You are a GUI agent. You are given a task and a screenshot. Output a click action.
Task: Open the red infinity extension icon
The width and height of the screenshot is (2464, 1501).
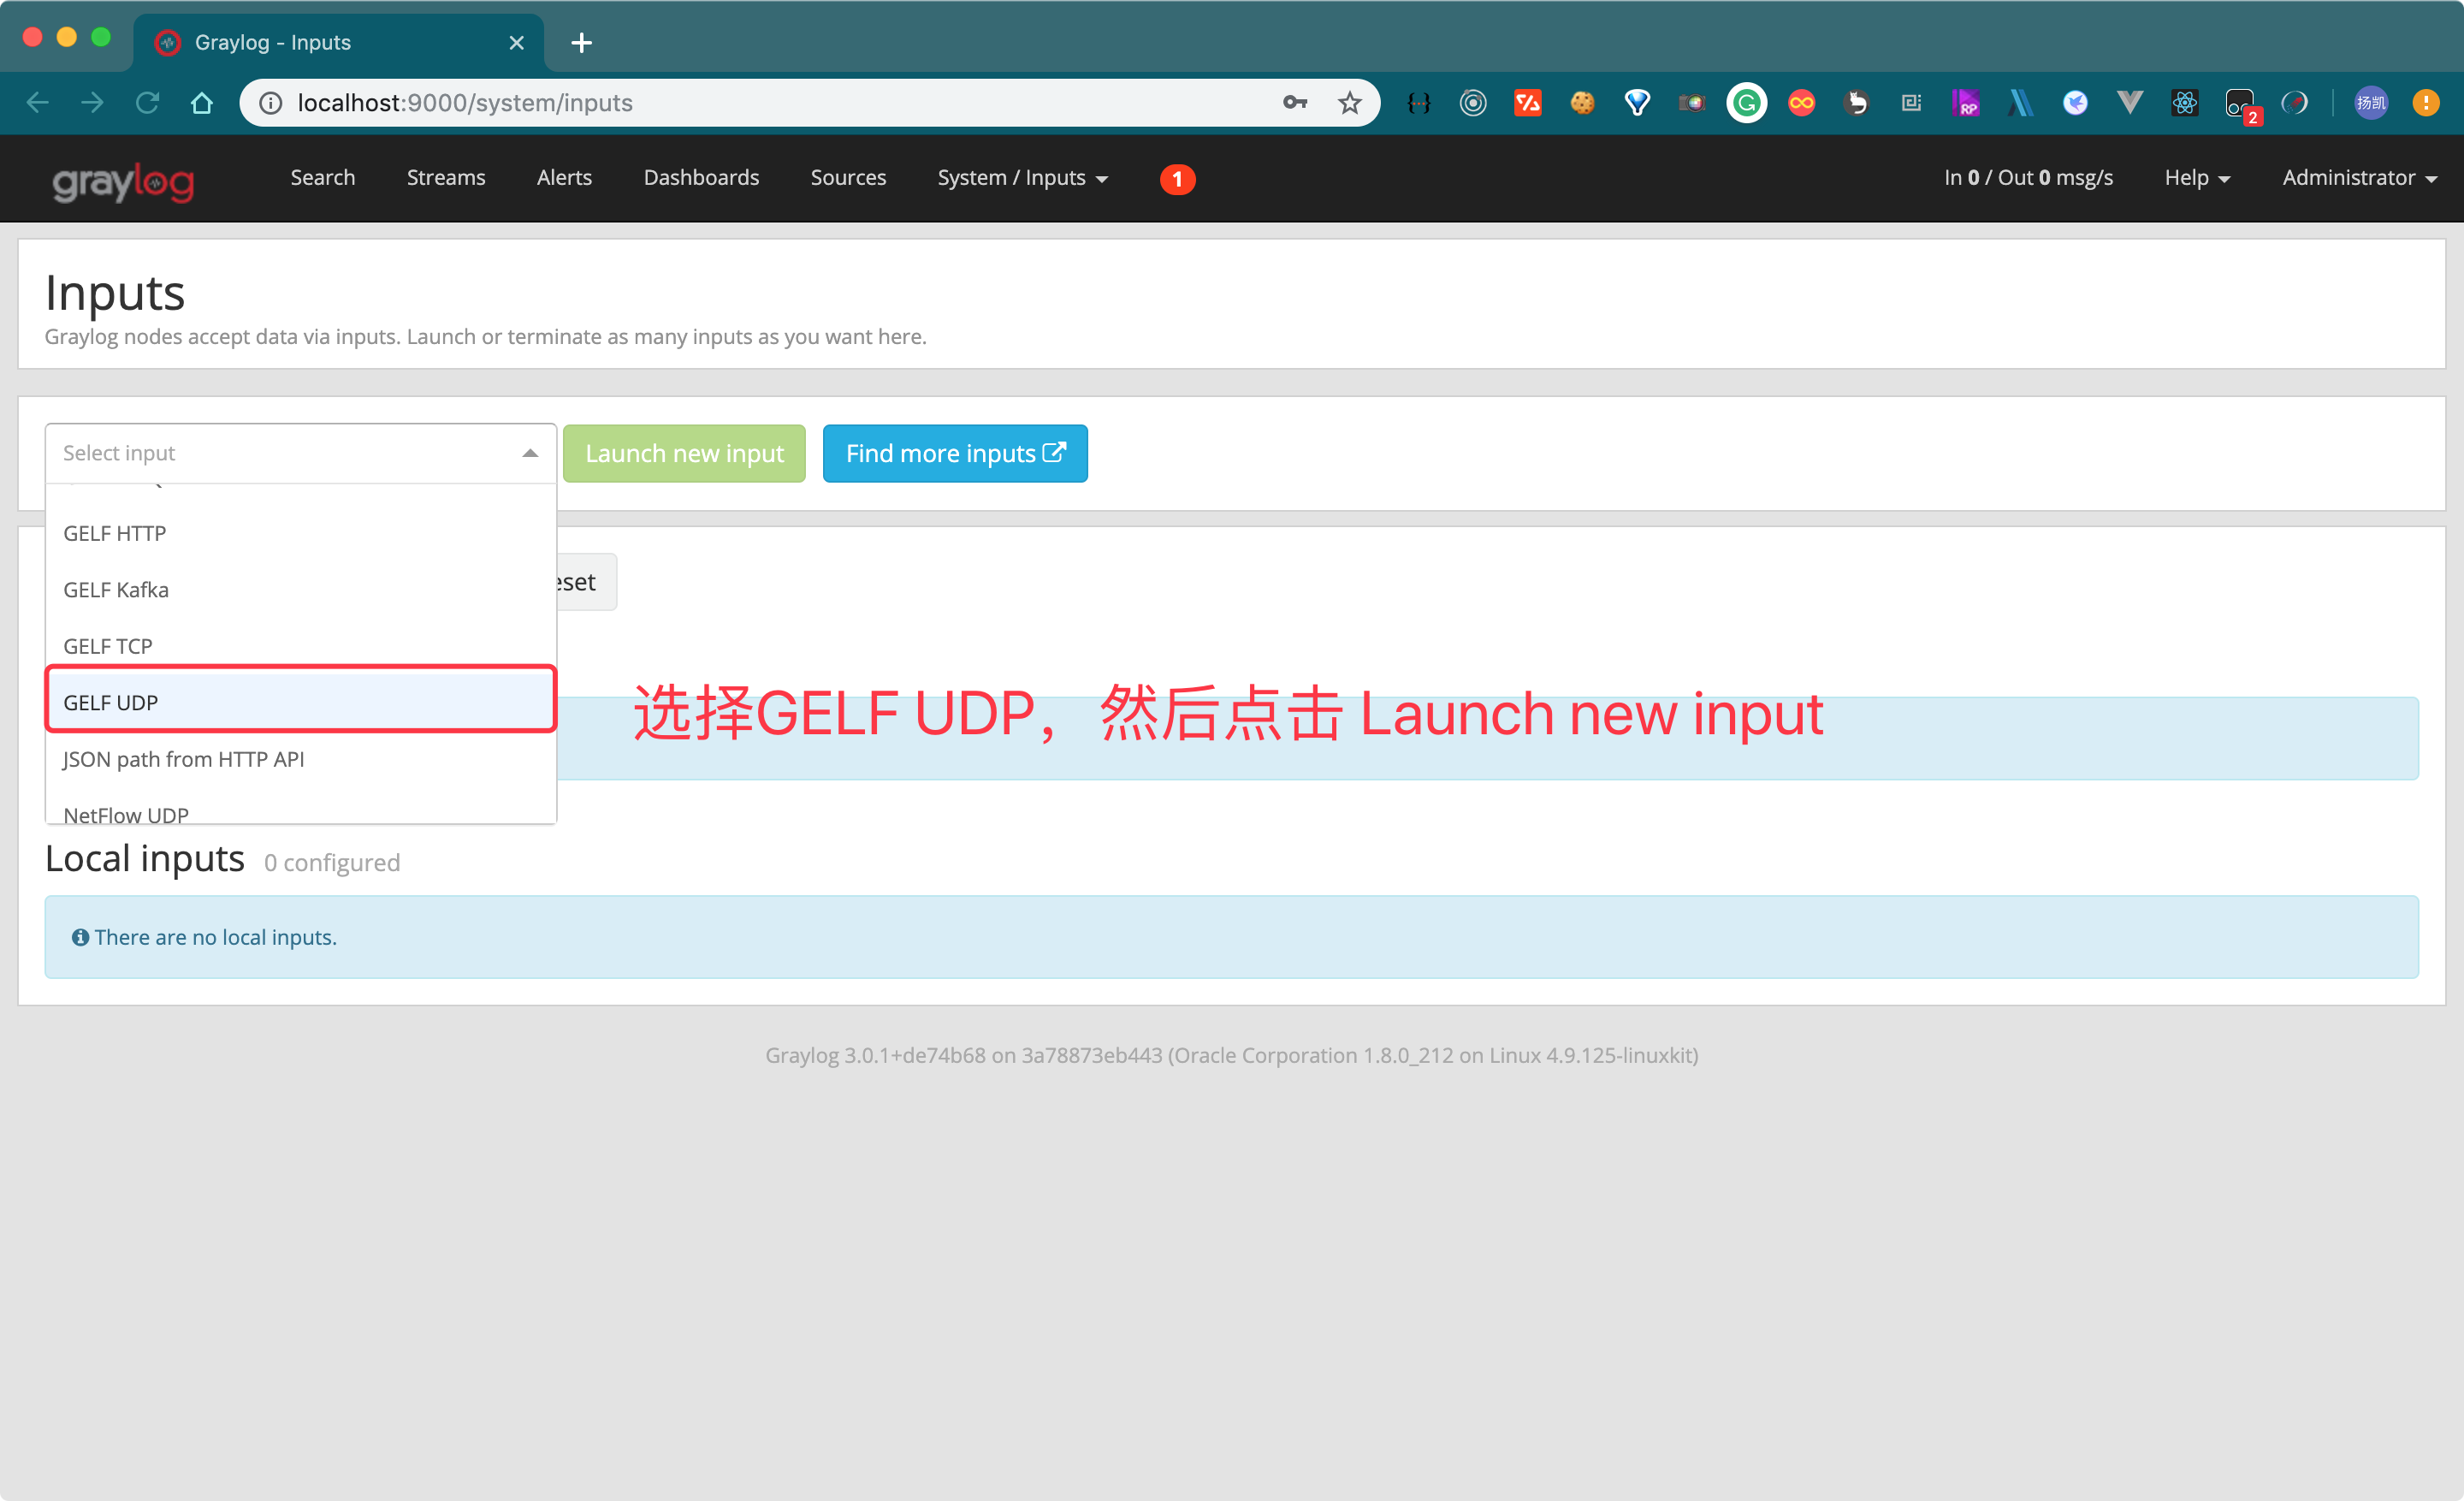pos(1801,103)
